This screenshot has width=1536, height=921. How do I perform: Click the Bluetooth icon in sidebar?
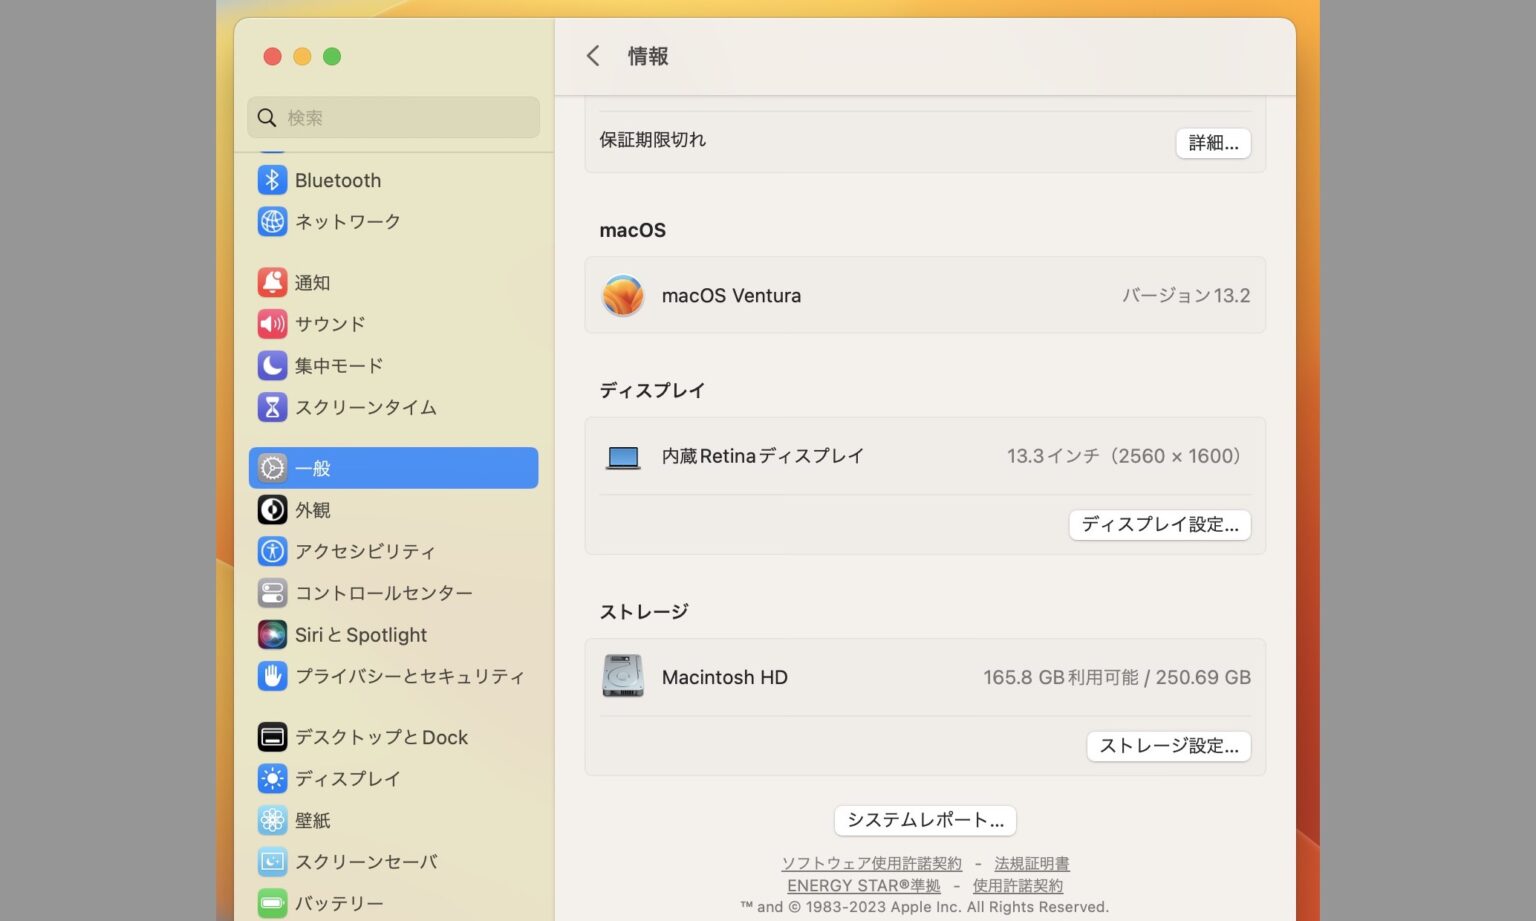coord(272,180)
